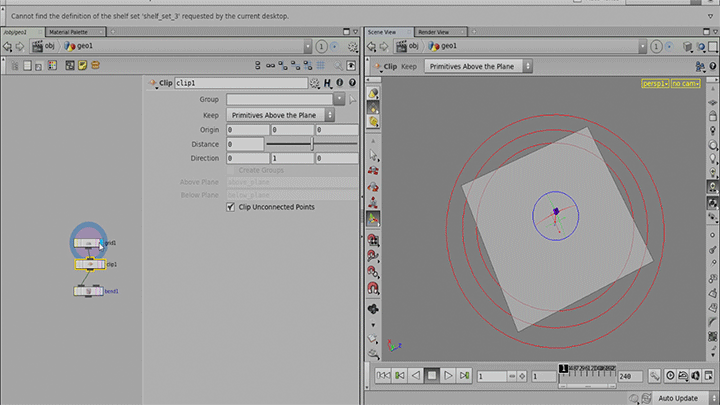
Task: Open geo1 in the network path bar
Action: coord(79,46)
